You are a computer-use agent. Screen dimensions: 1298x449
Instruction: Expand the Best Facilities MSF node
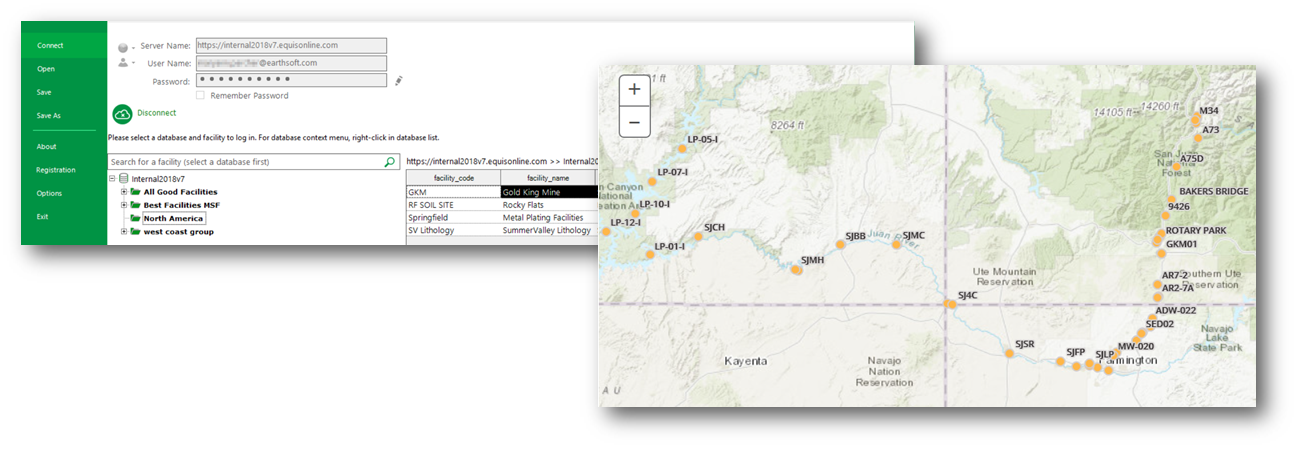[x=123, y=205]
